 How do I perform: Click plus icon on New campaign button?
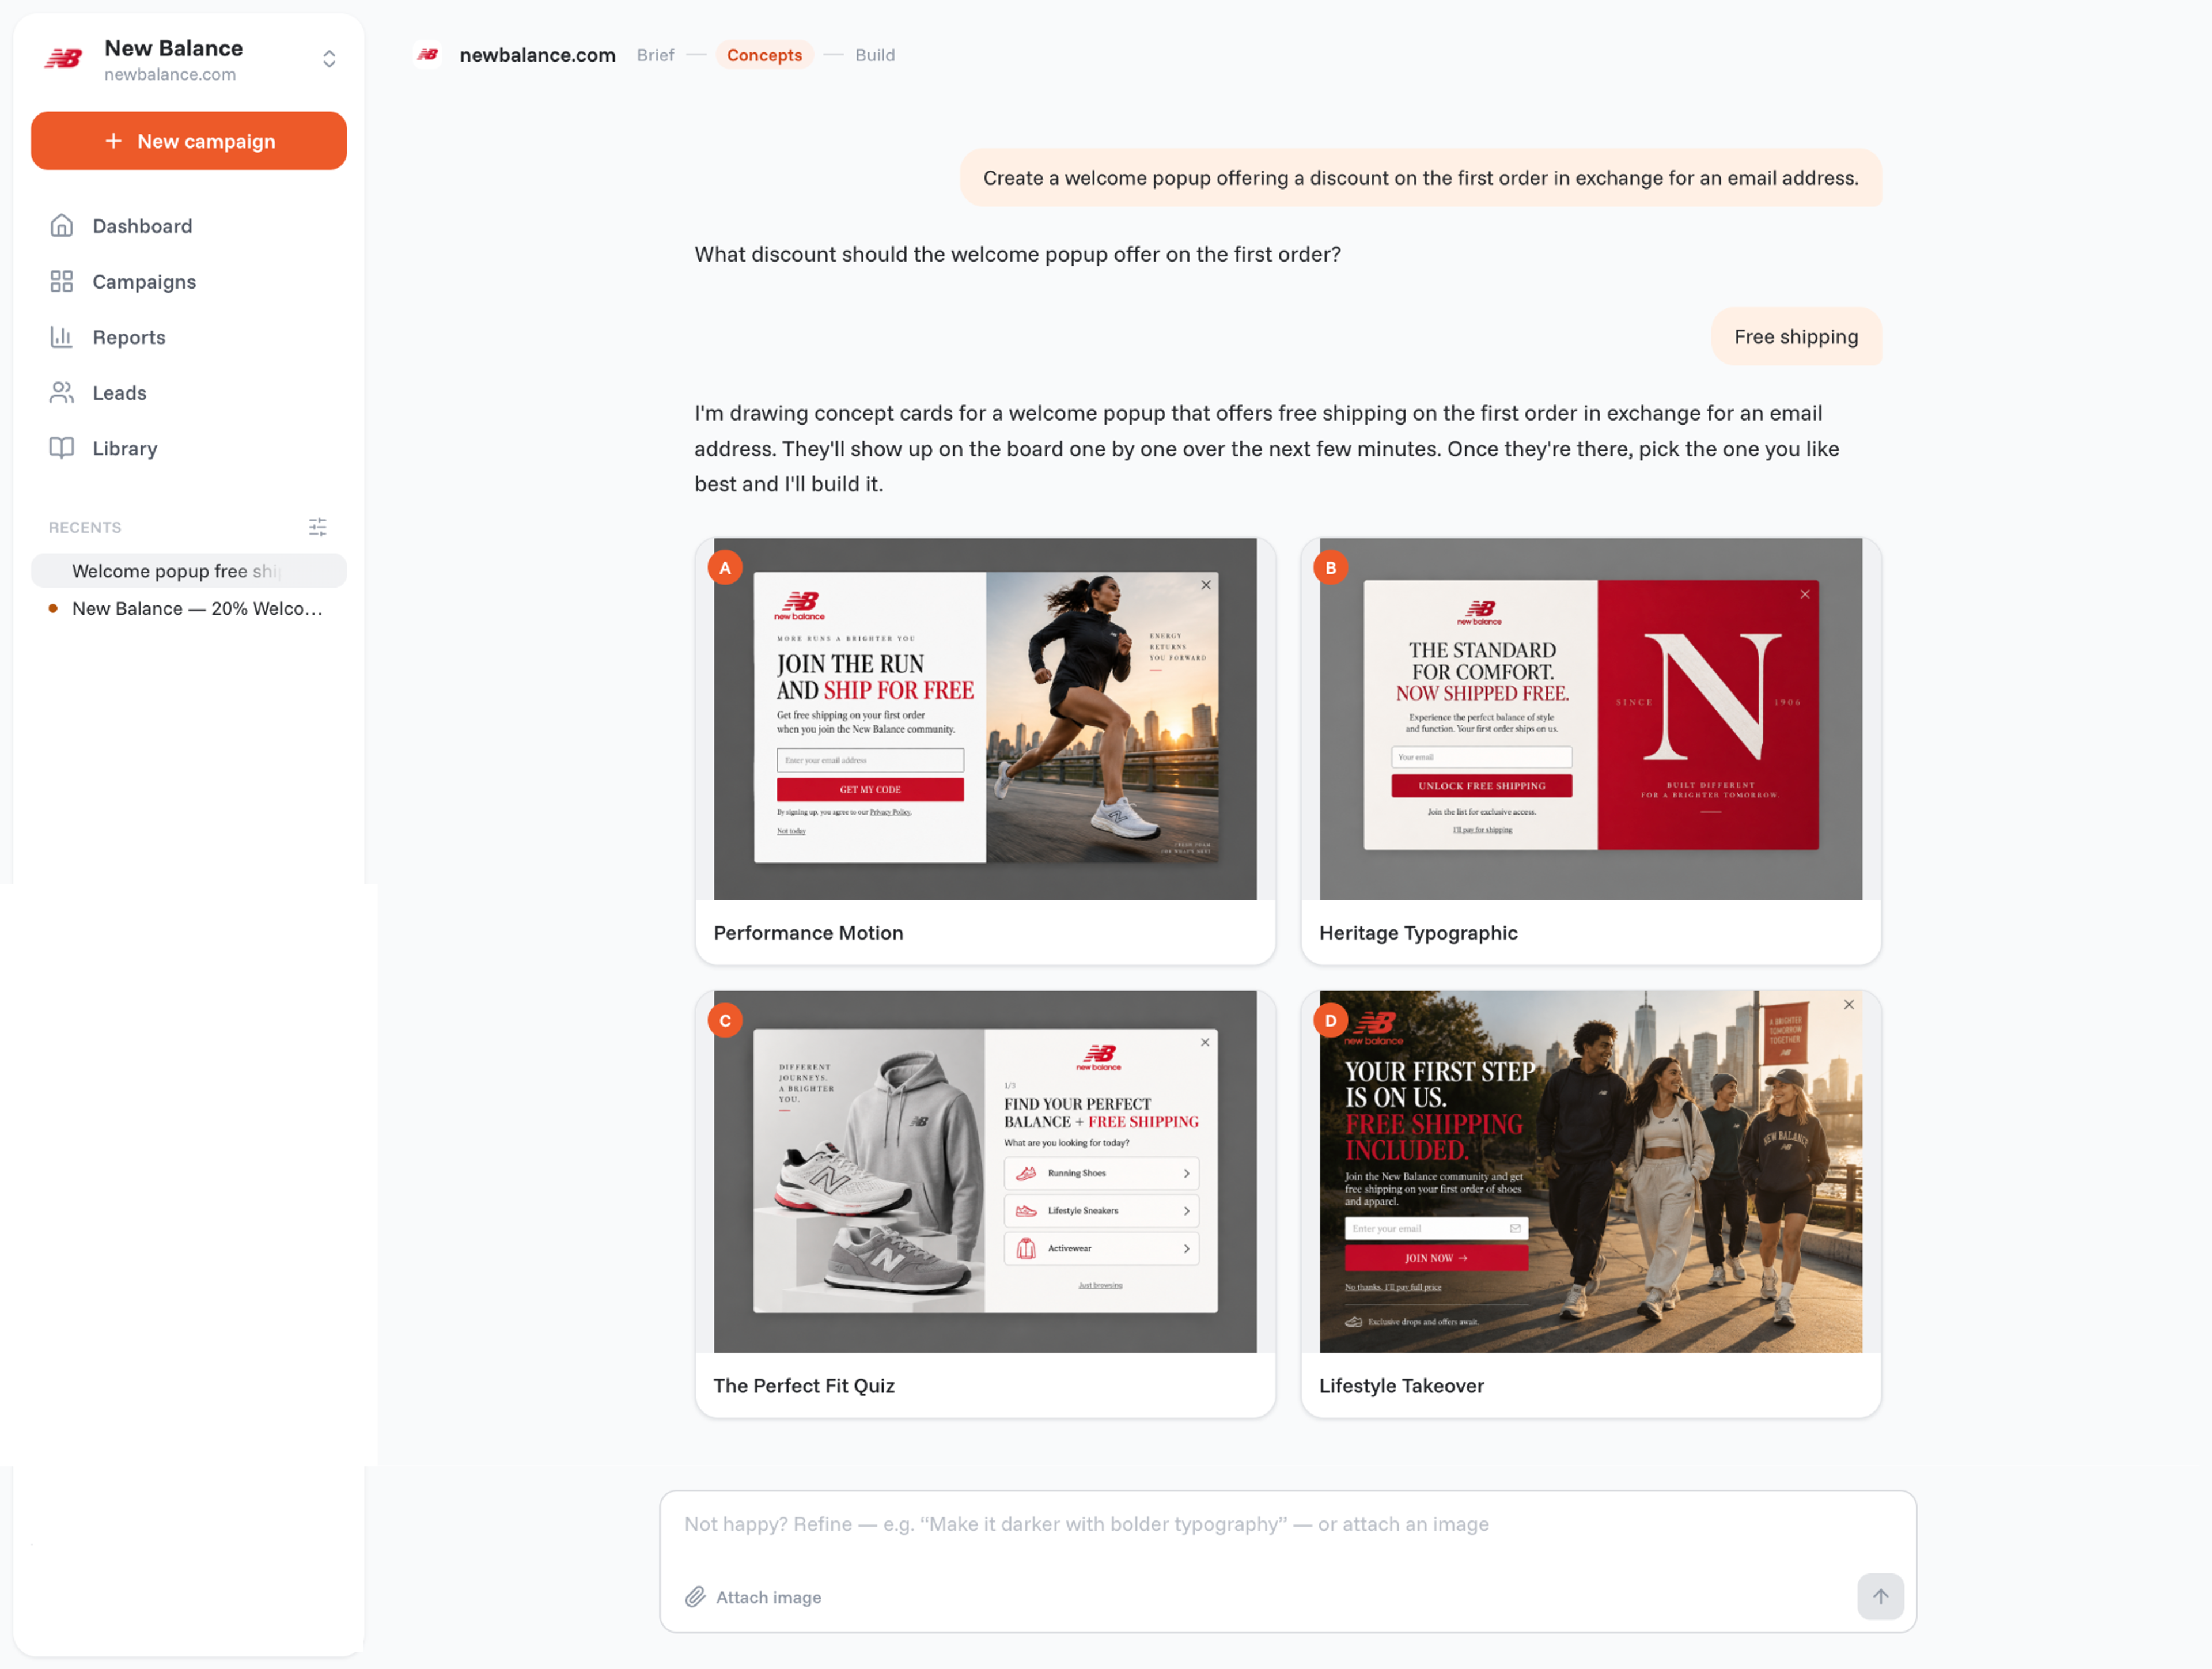coord(114,141)
